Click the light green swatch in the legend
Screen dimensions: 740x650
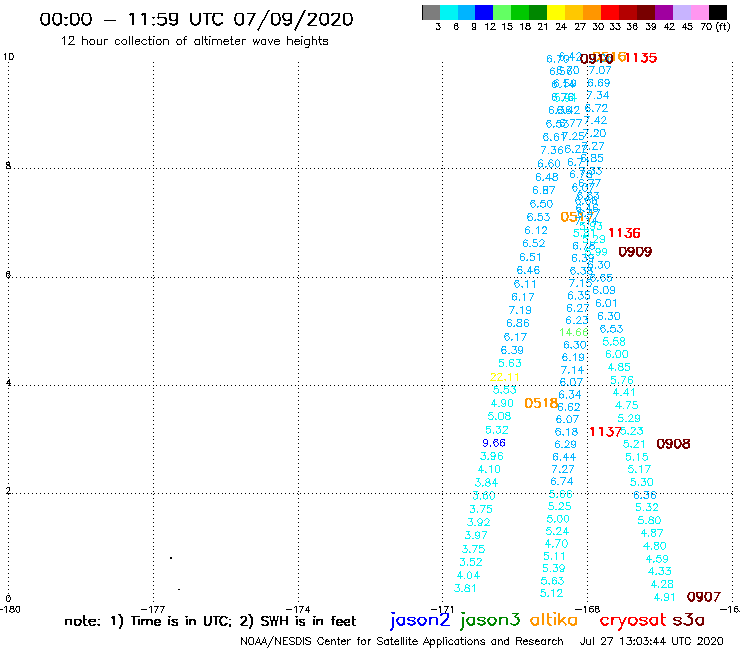point(502,12)
